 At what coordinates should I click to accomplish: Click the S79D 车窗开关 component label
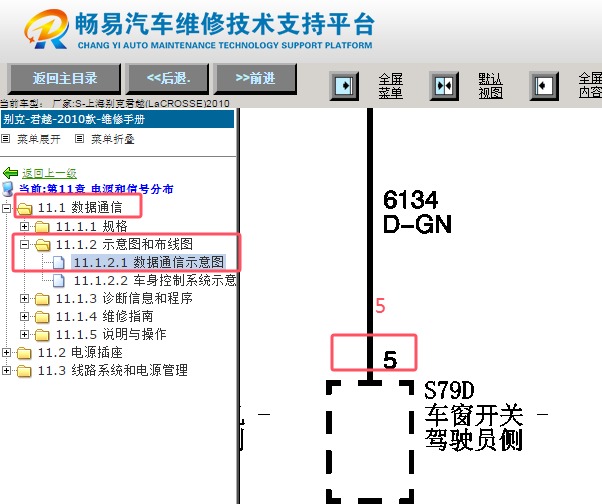point(474,416)
